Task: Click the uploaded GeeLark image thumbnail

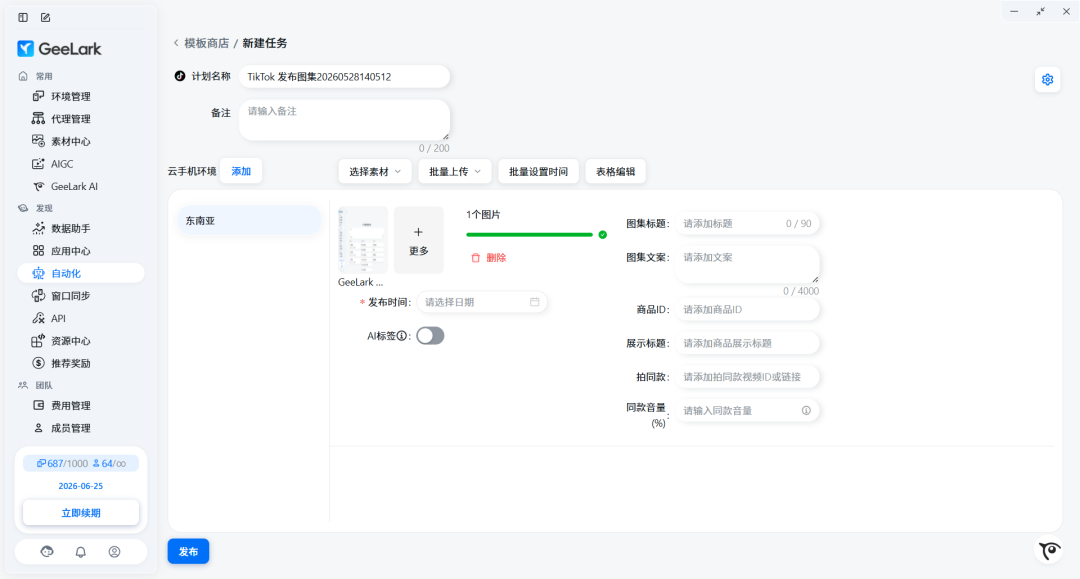Action: 363,240
